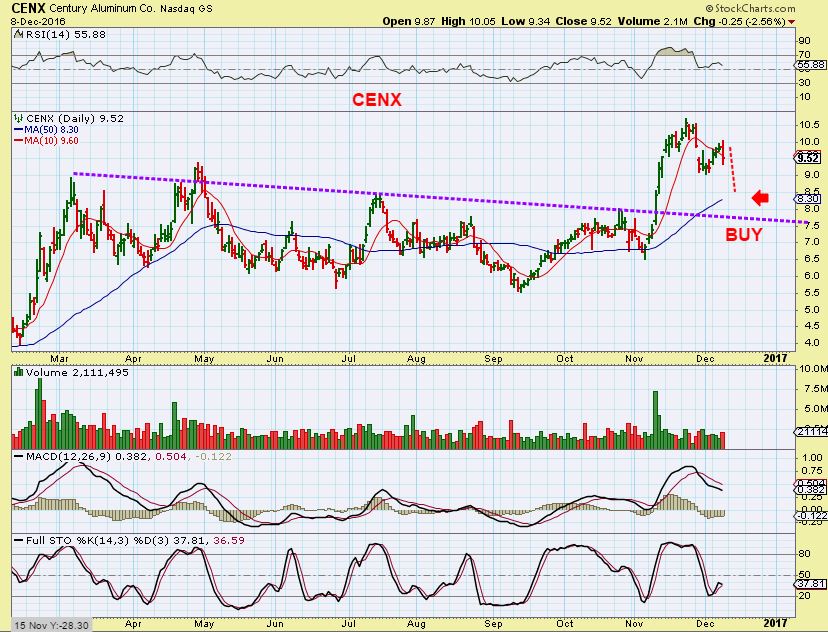Screen dimensions: 828x632
Task: Click the 4.0 price axis label
Action: click(x=812, y=343)
